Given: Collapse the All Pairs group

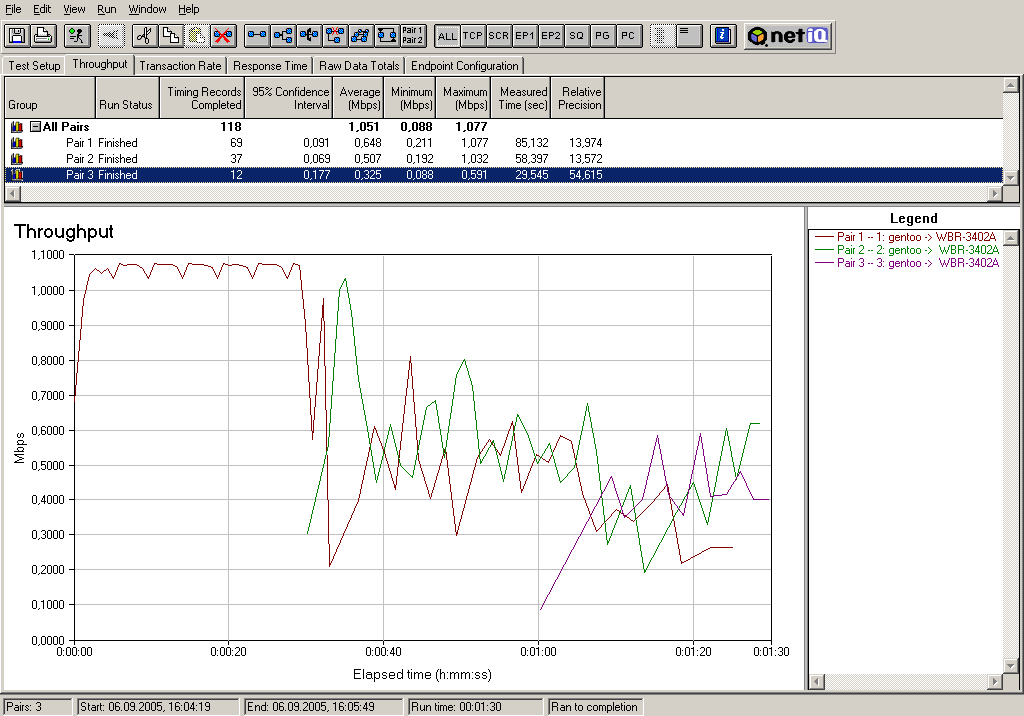Looking at the screenshot, I should pyautogui.click(x=36, y=127).
